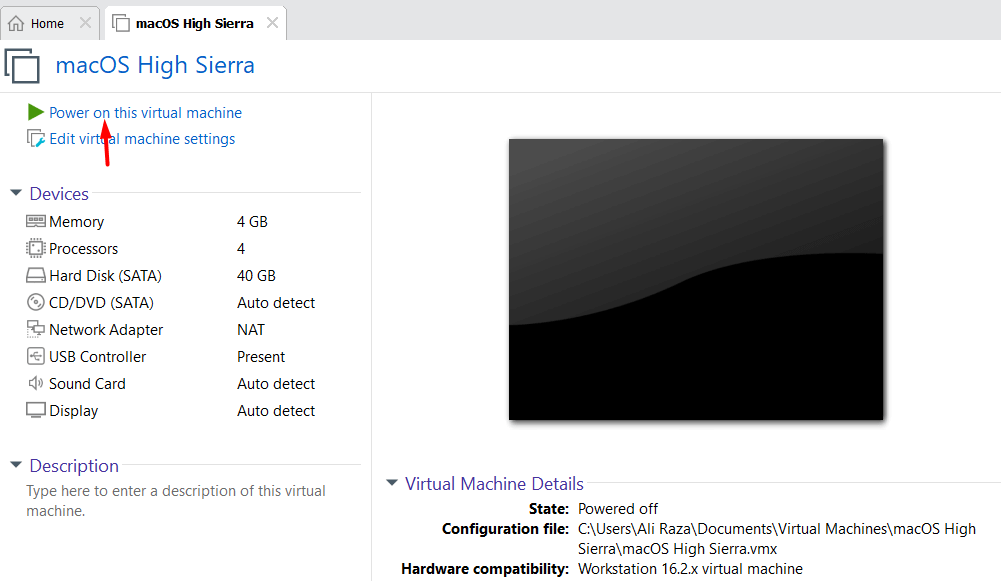The width and height of the screenshot is (1001, 581).
Task: Click the USB Controller icon
Action: tap(36, 357)
